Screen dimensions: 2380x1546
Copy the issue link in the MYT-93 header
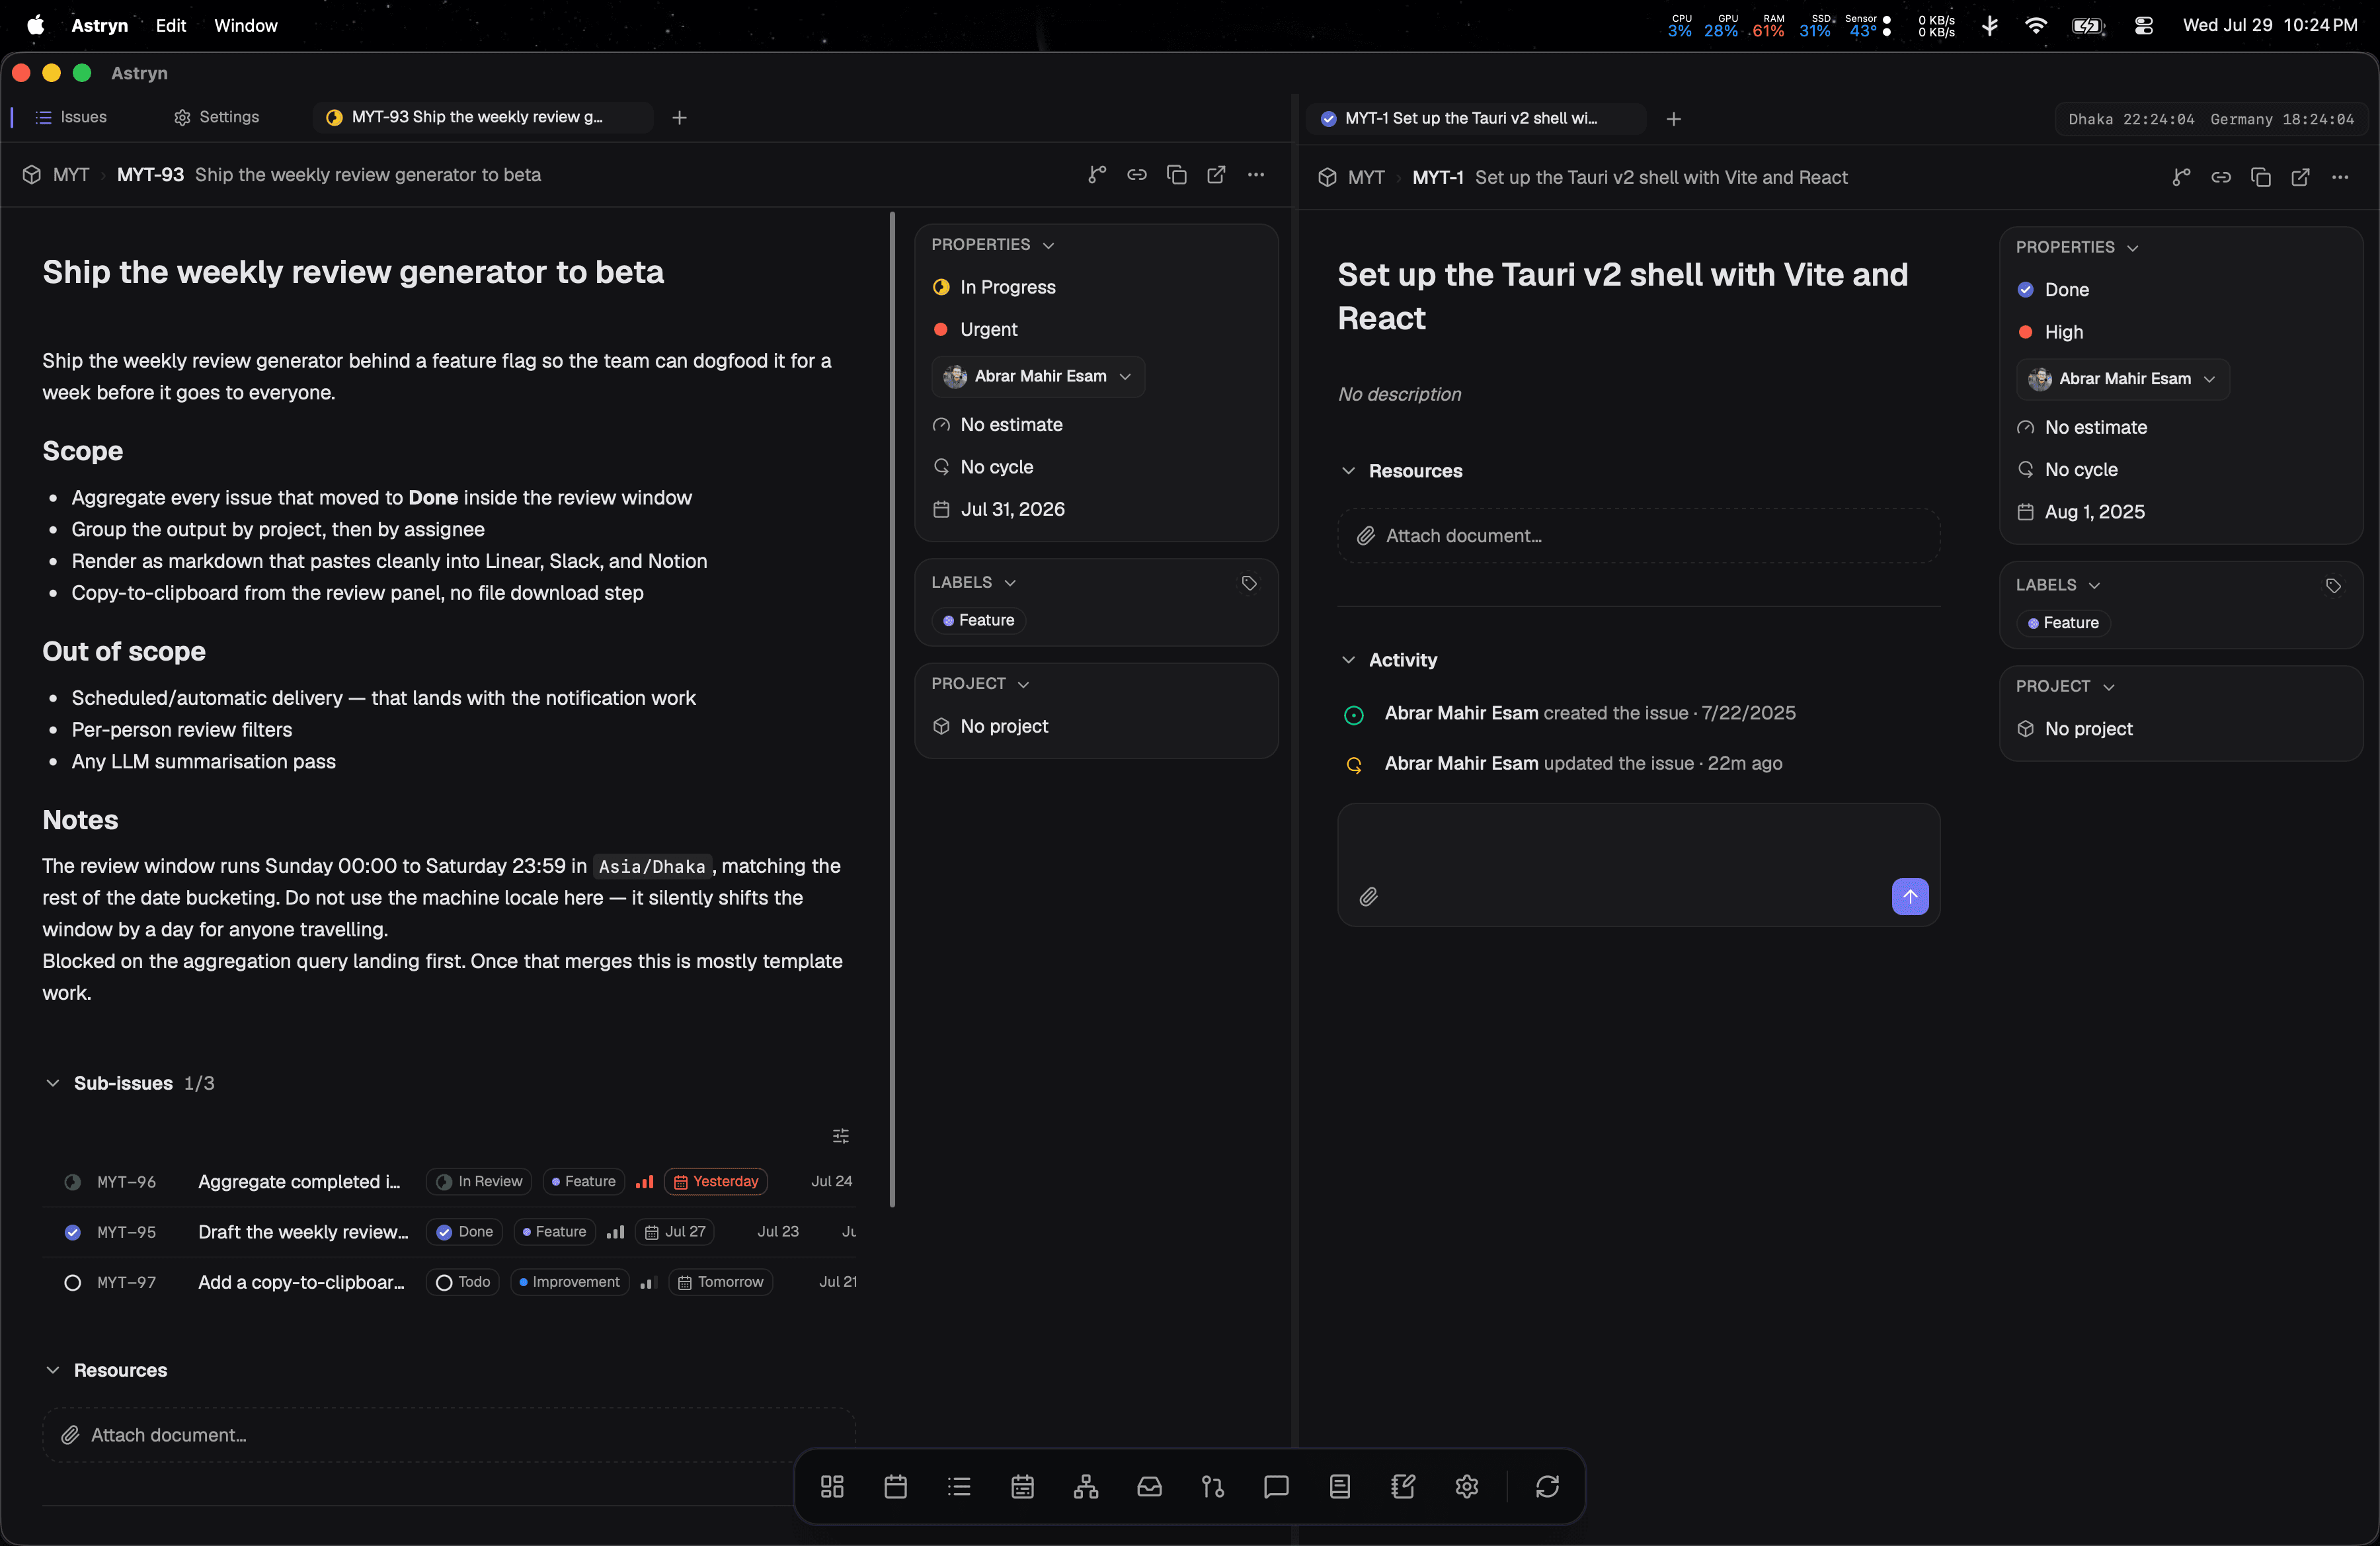pos(1137,175)
